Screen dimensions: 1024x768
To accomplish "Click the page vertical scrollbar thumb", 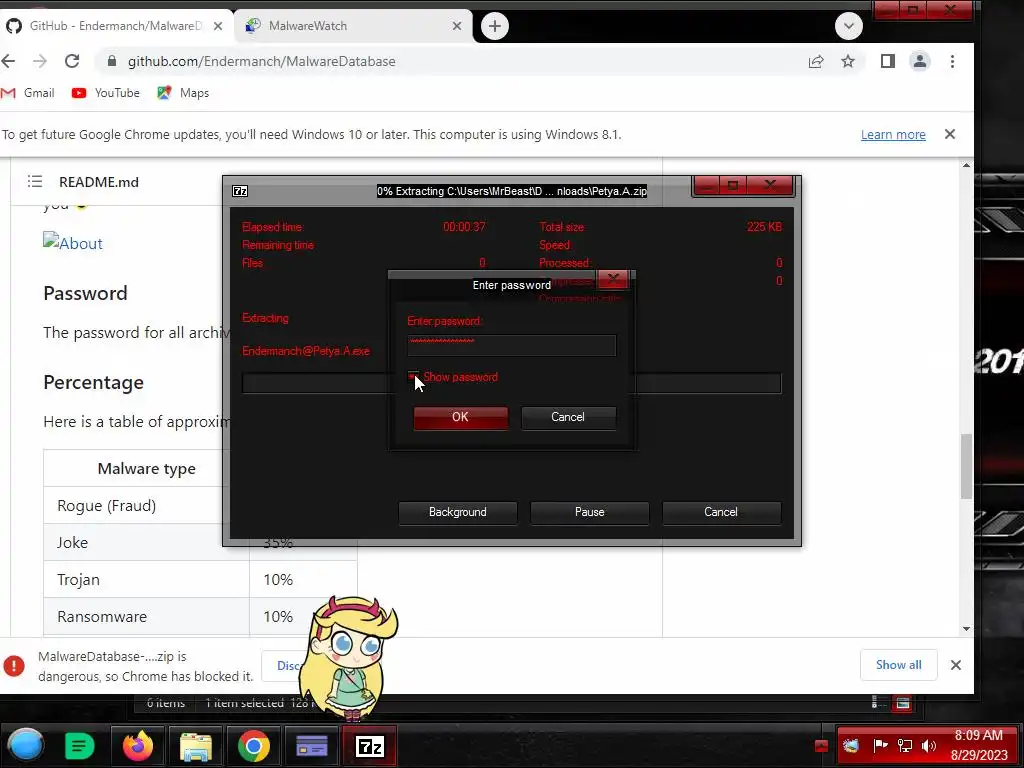I will [x=967, y=466].
